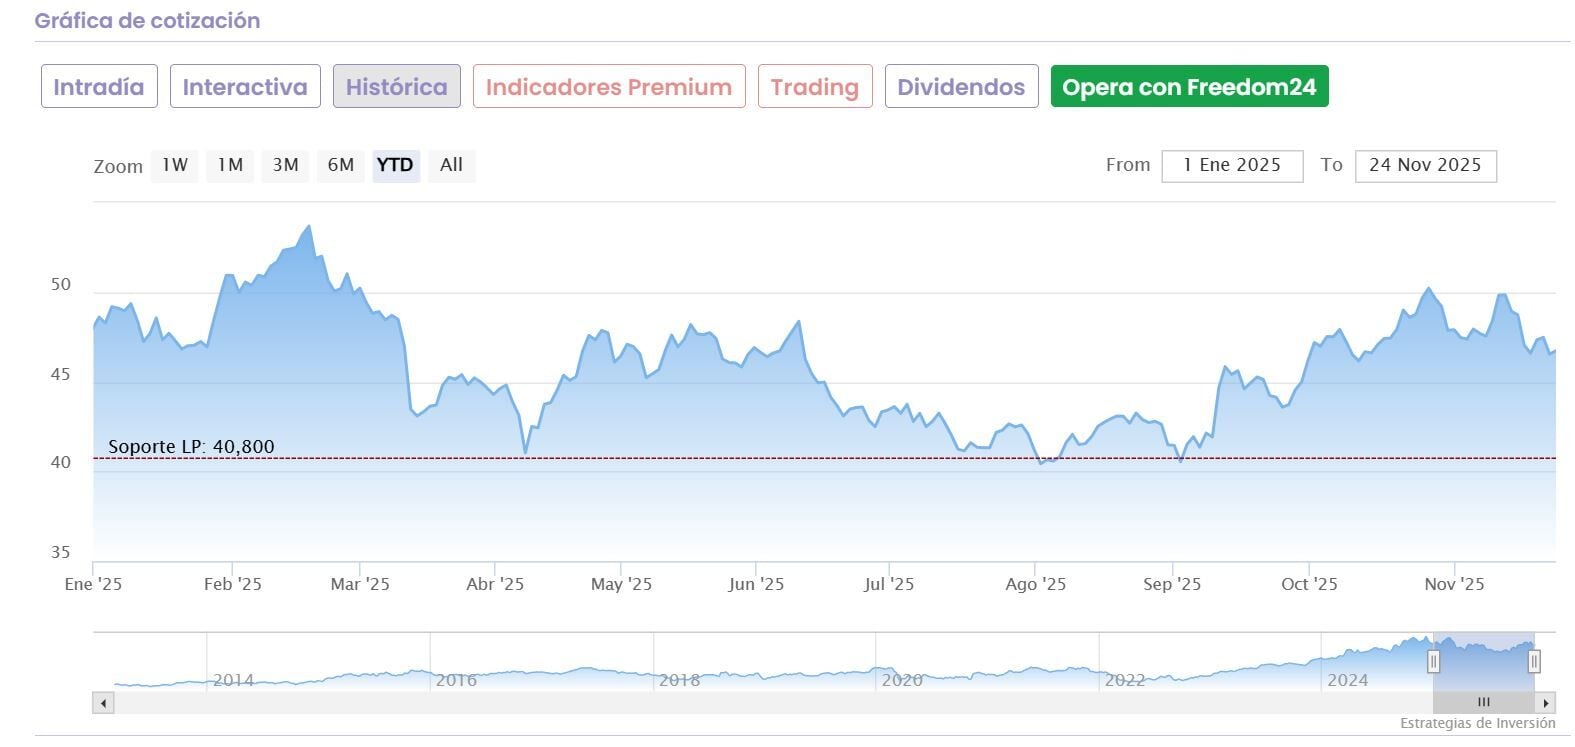Image resolution: width=1575 pixels, height=747 pixels.
Task: Show All historical data range
Action: pos(451,165)
